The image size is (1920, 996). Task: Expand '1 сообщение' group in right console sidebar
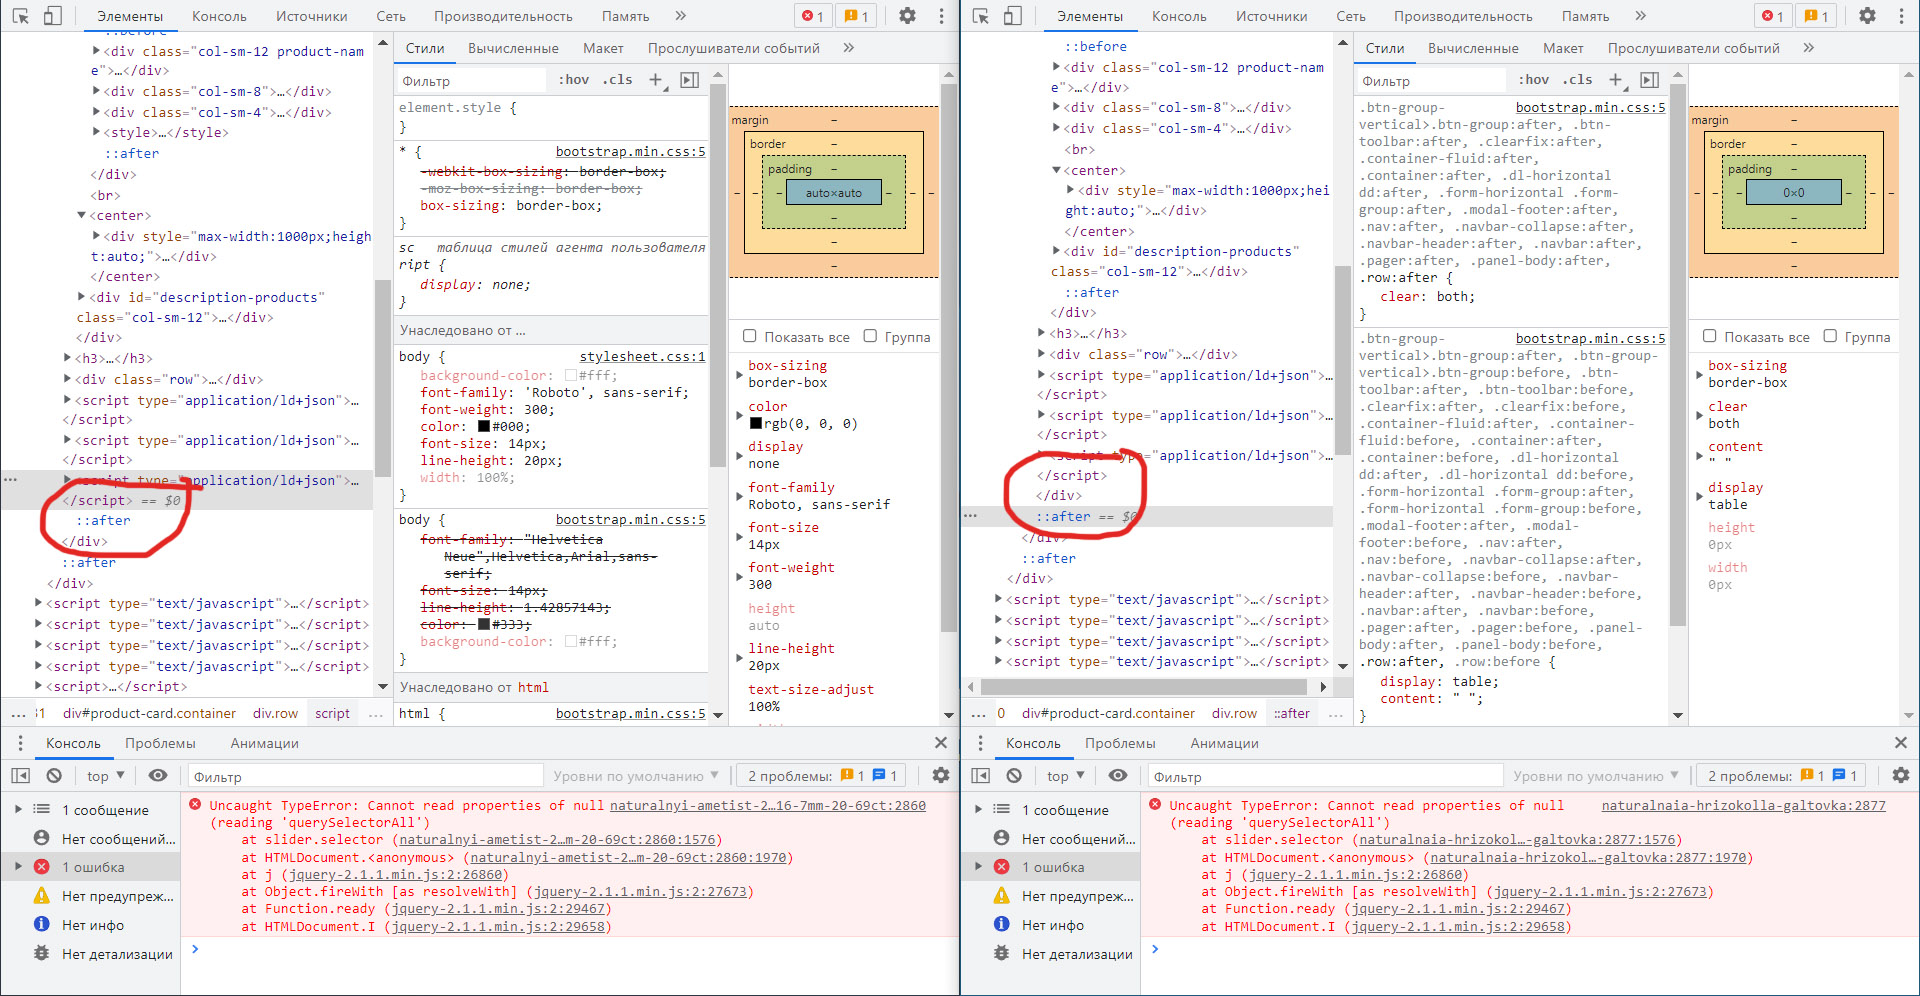(978, 809)
